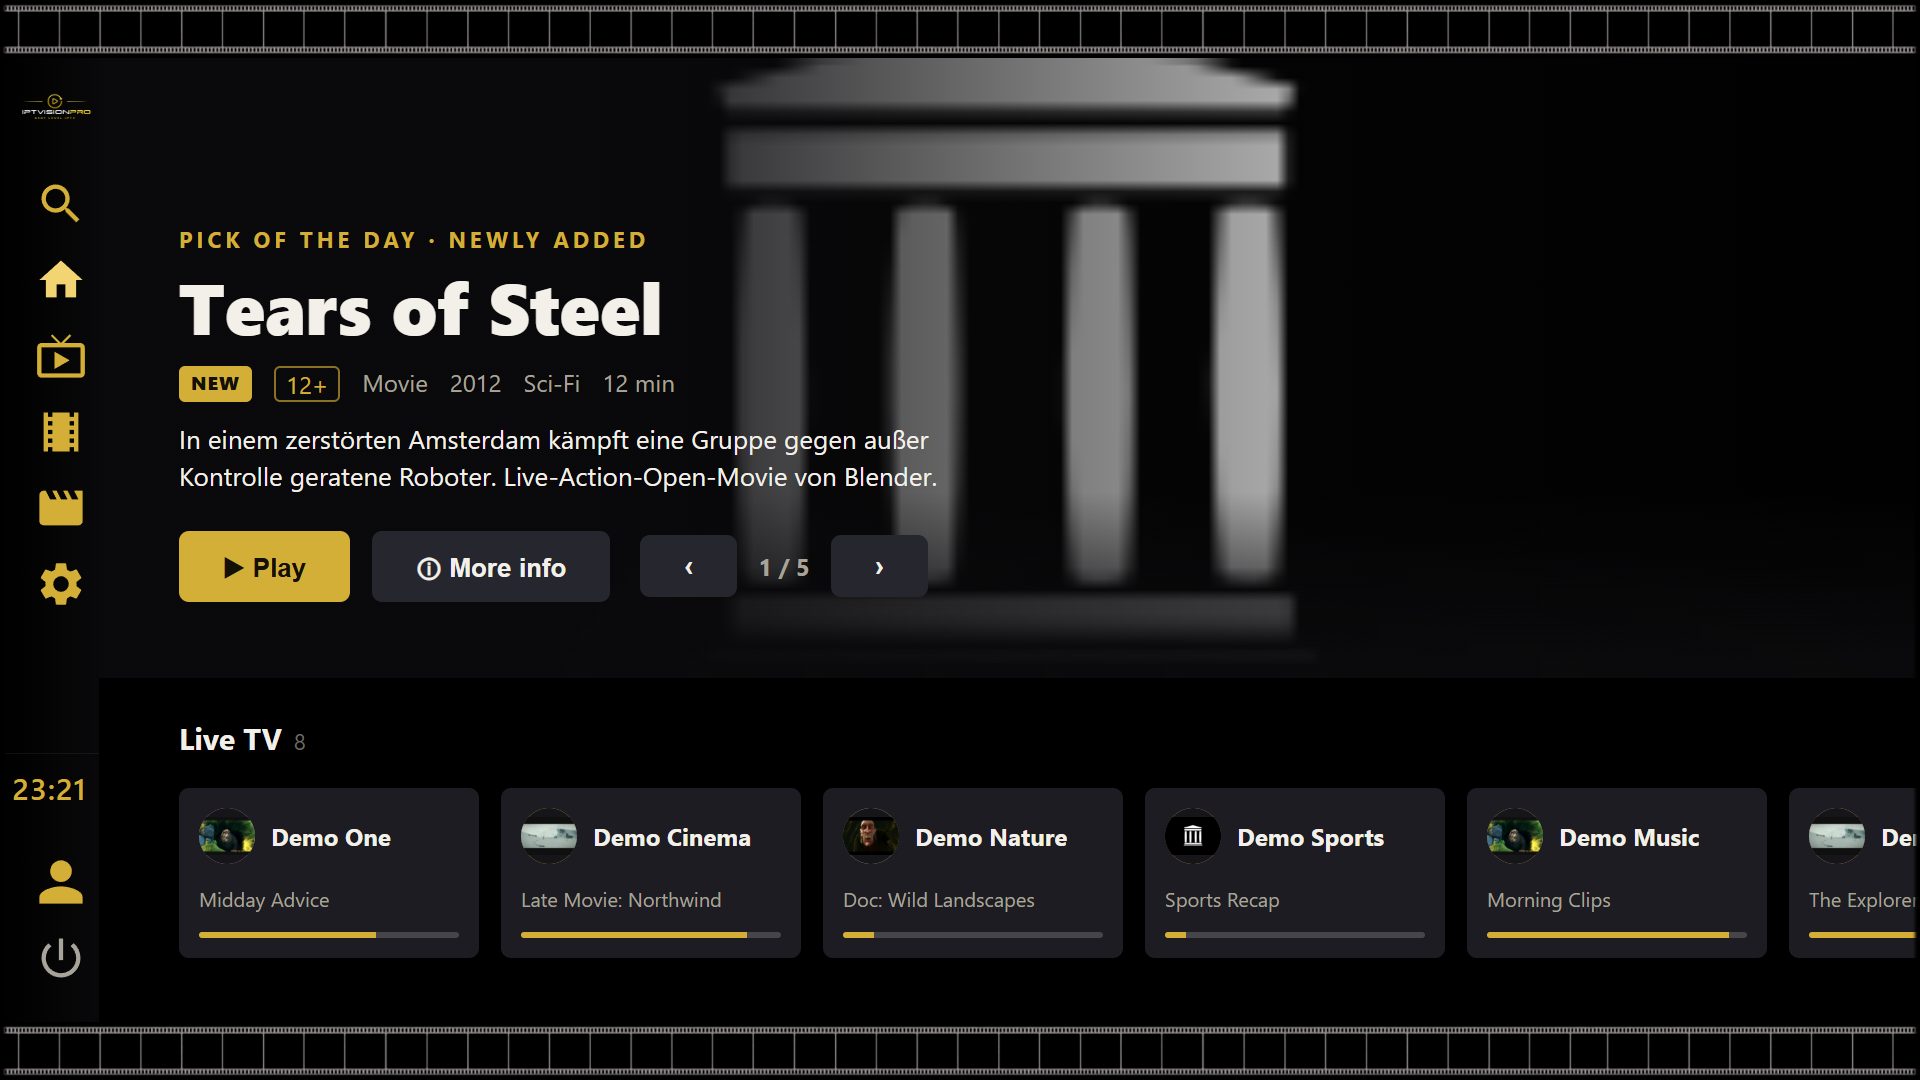
Task: Click Morning Clips program title
Action: (x=1549, y=900)
